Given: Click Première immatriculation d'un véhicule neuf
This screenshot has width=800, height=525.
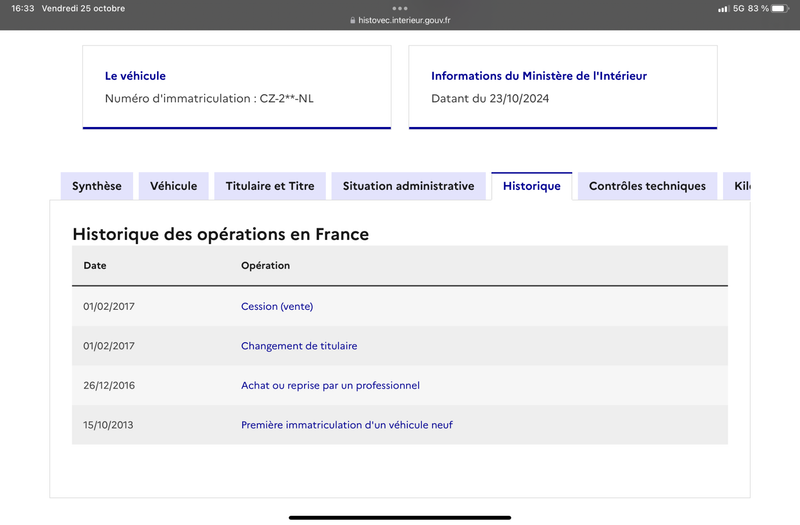Looking at the screenshot, I should coord(346,425).
